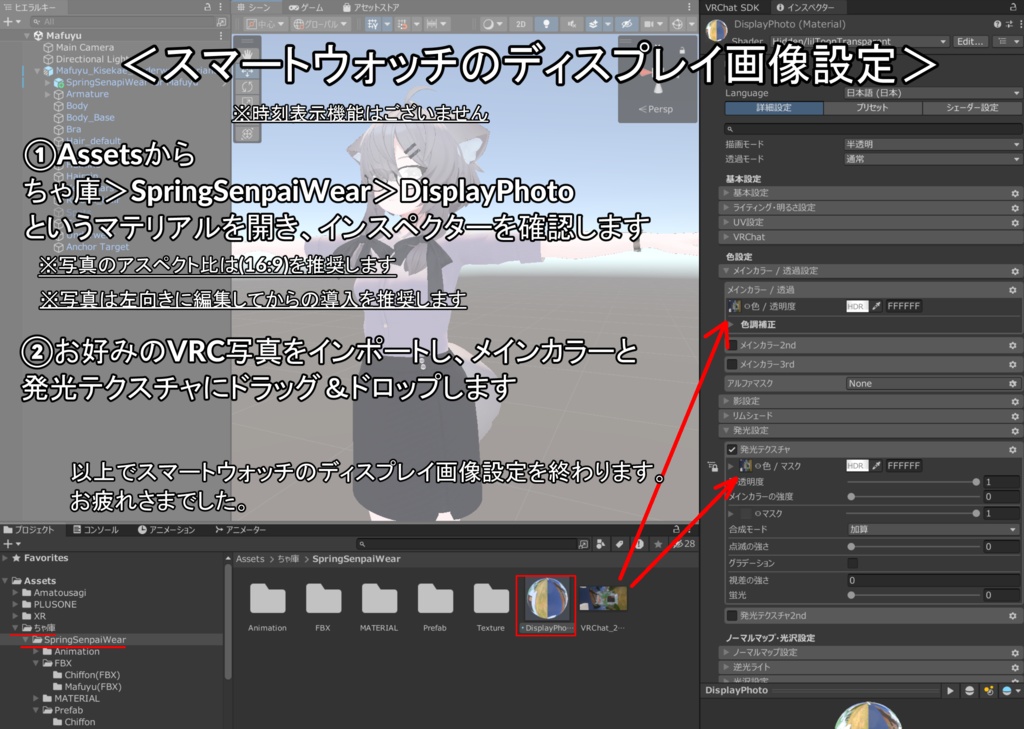Open the 透過モード dropdown set to 通常
Image resolution: width=1024 pixels, height=729 pixels.
933,159
